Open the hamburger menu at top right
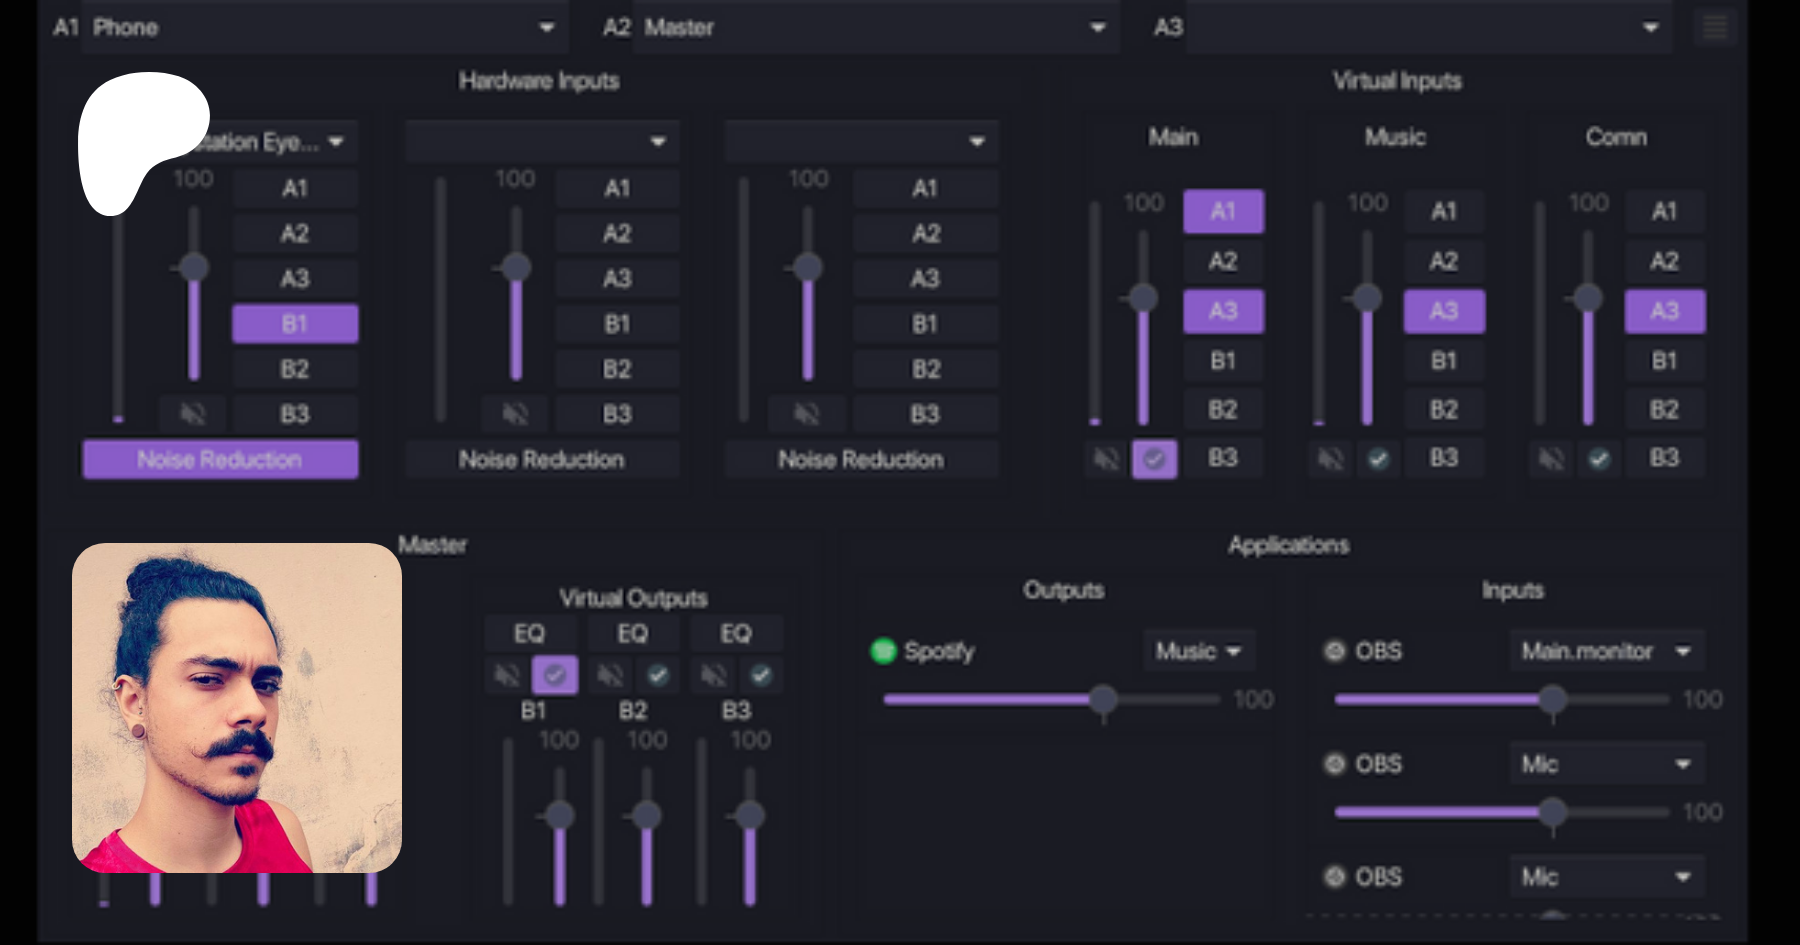Screen dimensions: 1800x945 tap(1714, 27)
